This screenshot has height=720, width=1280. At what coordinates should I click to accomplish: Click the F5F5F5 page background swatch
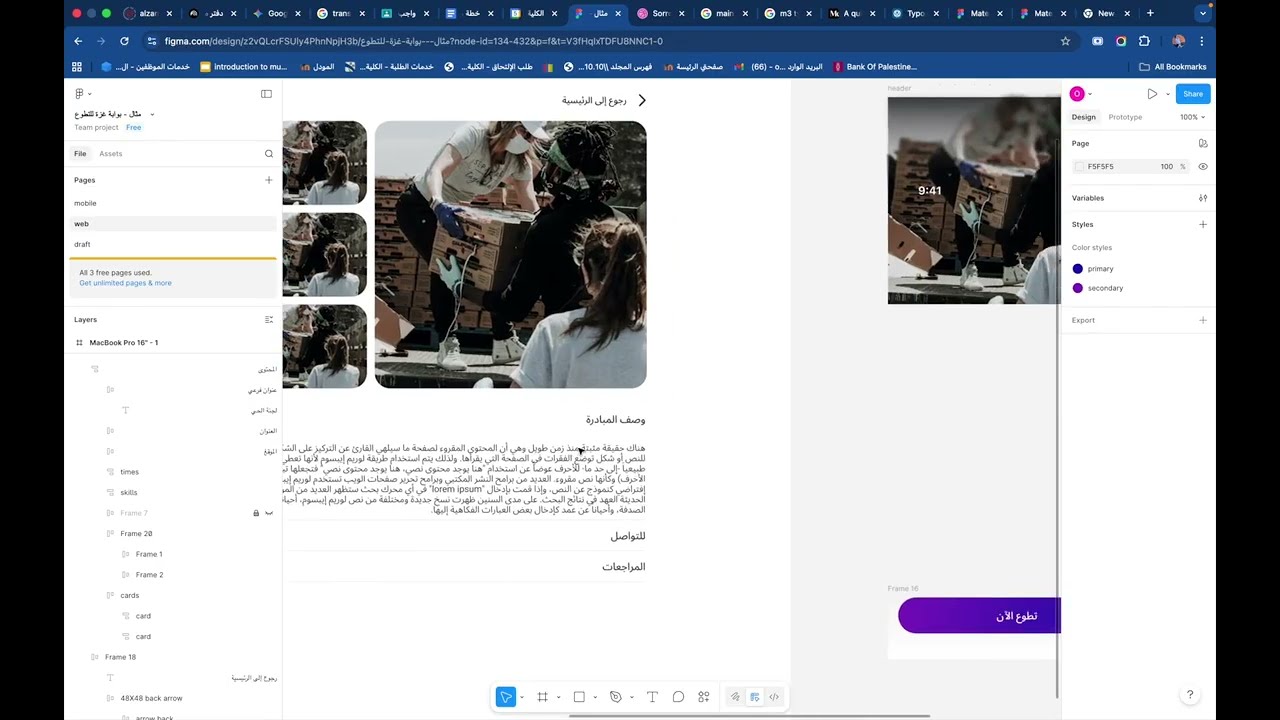click(1079, 167)
